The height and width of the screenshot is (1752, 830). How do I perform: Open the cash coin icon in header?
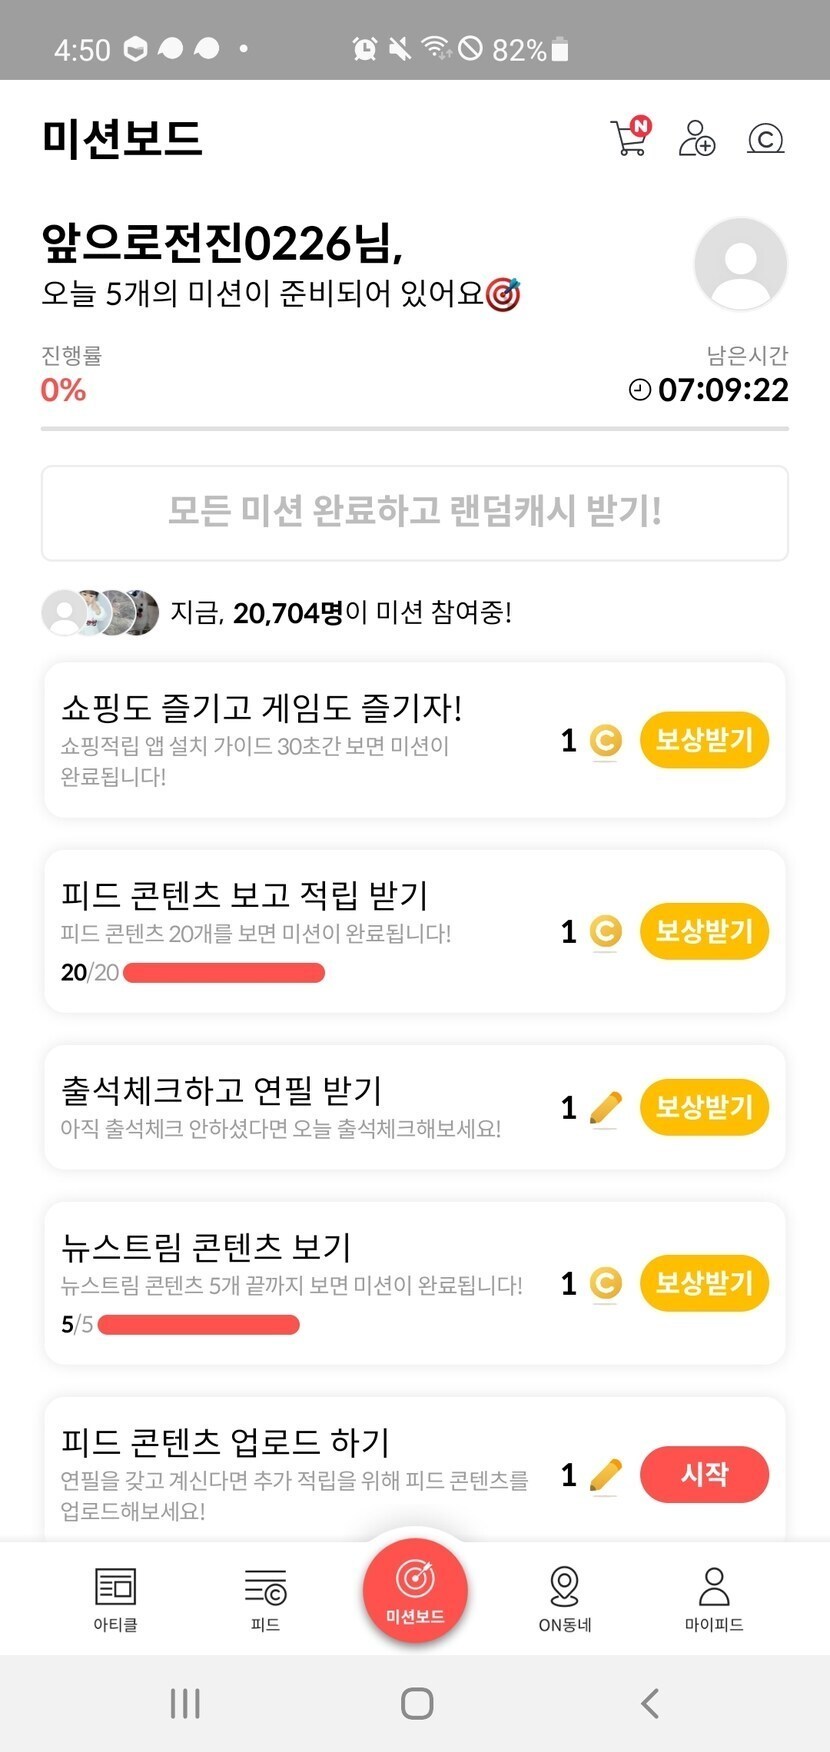tap(765, 138)
